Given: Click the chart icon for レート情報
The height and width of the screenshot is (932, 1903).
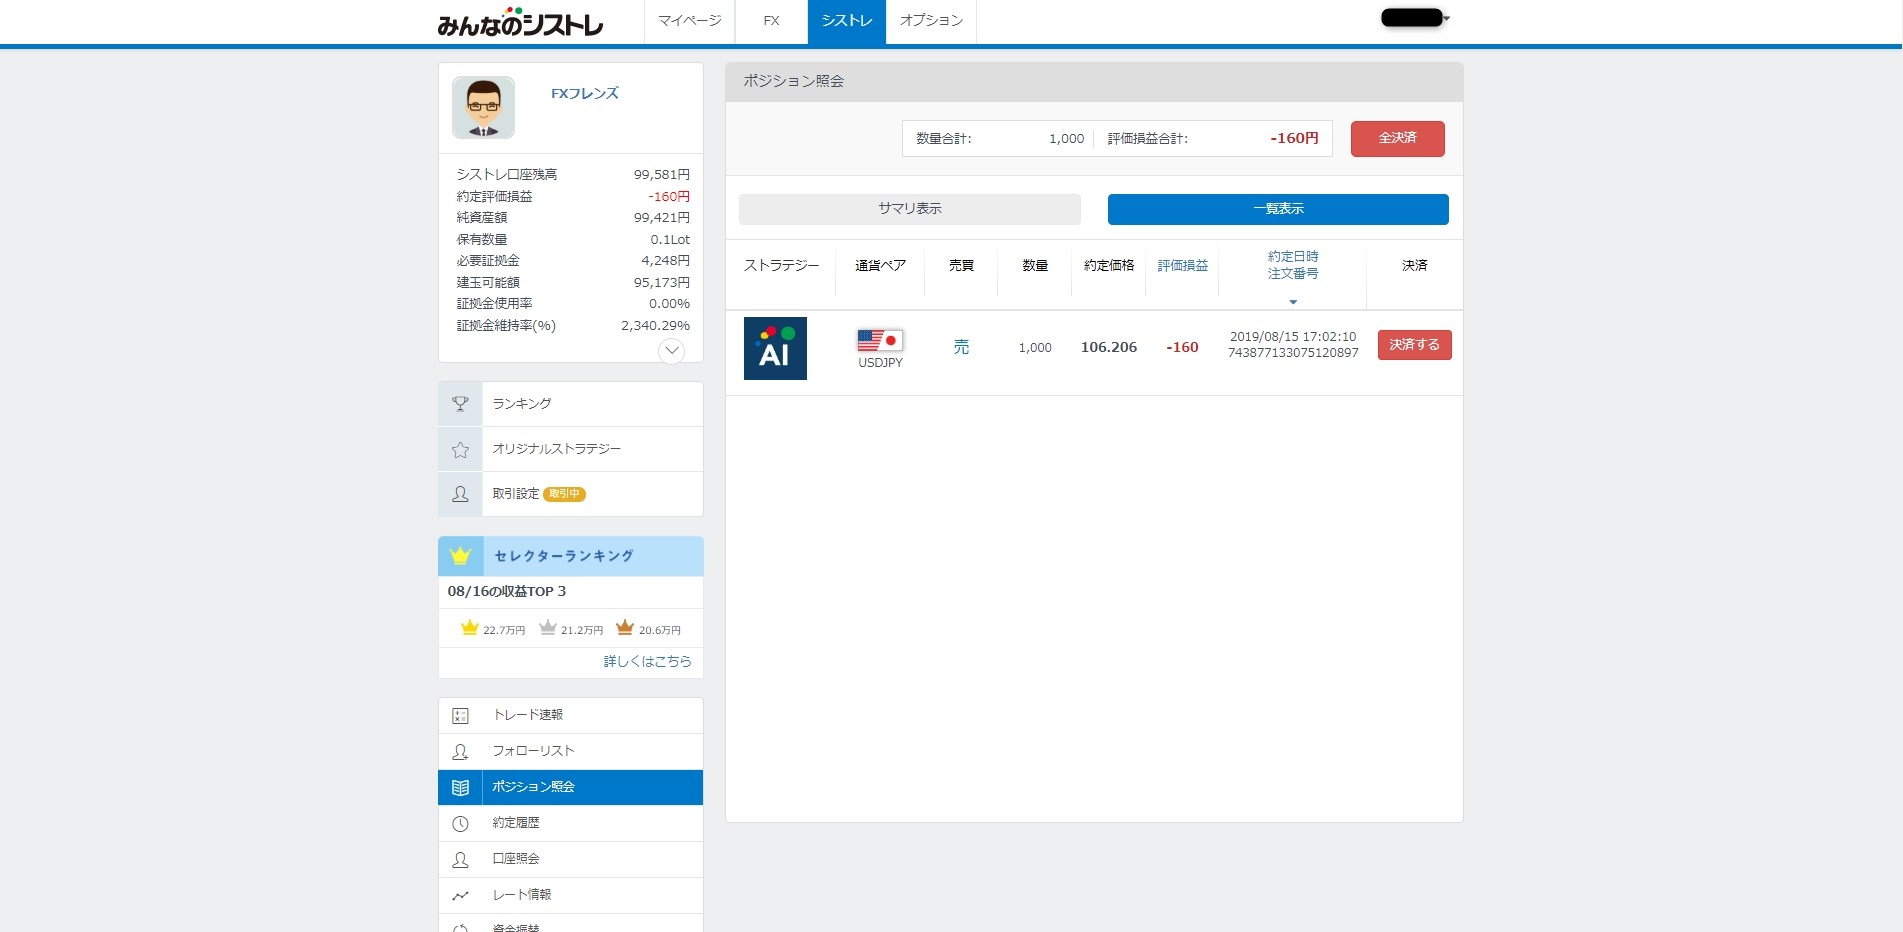Looking at the screenshot, I should click(x=460, y=896).
